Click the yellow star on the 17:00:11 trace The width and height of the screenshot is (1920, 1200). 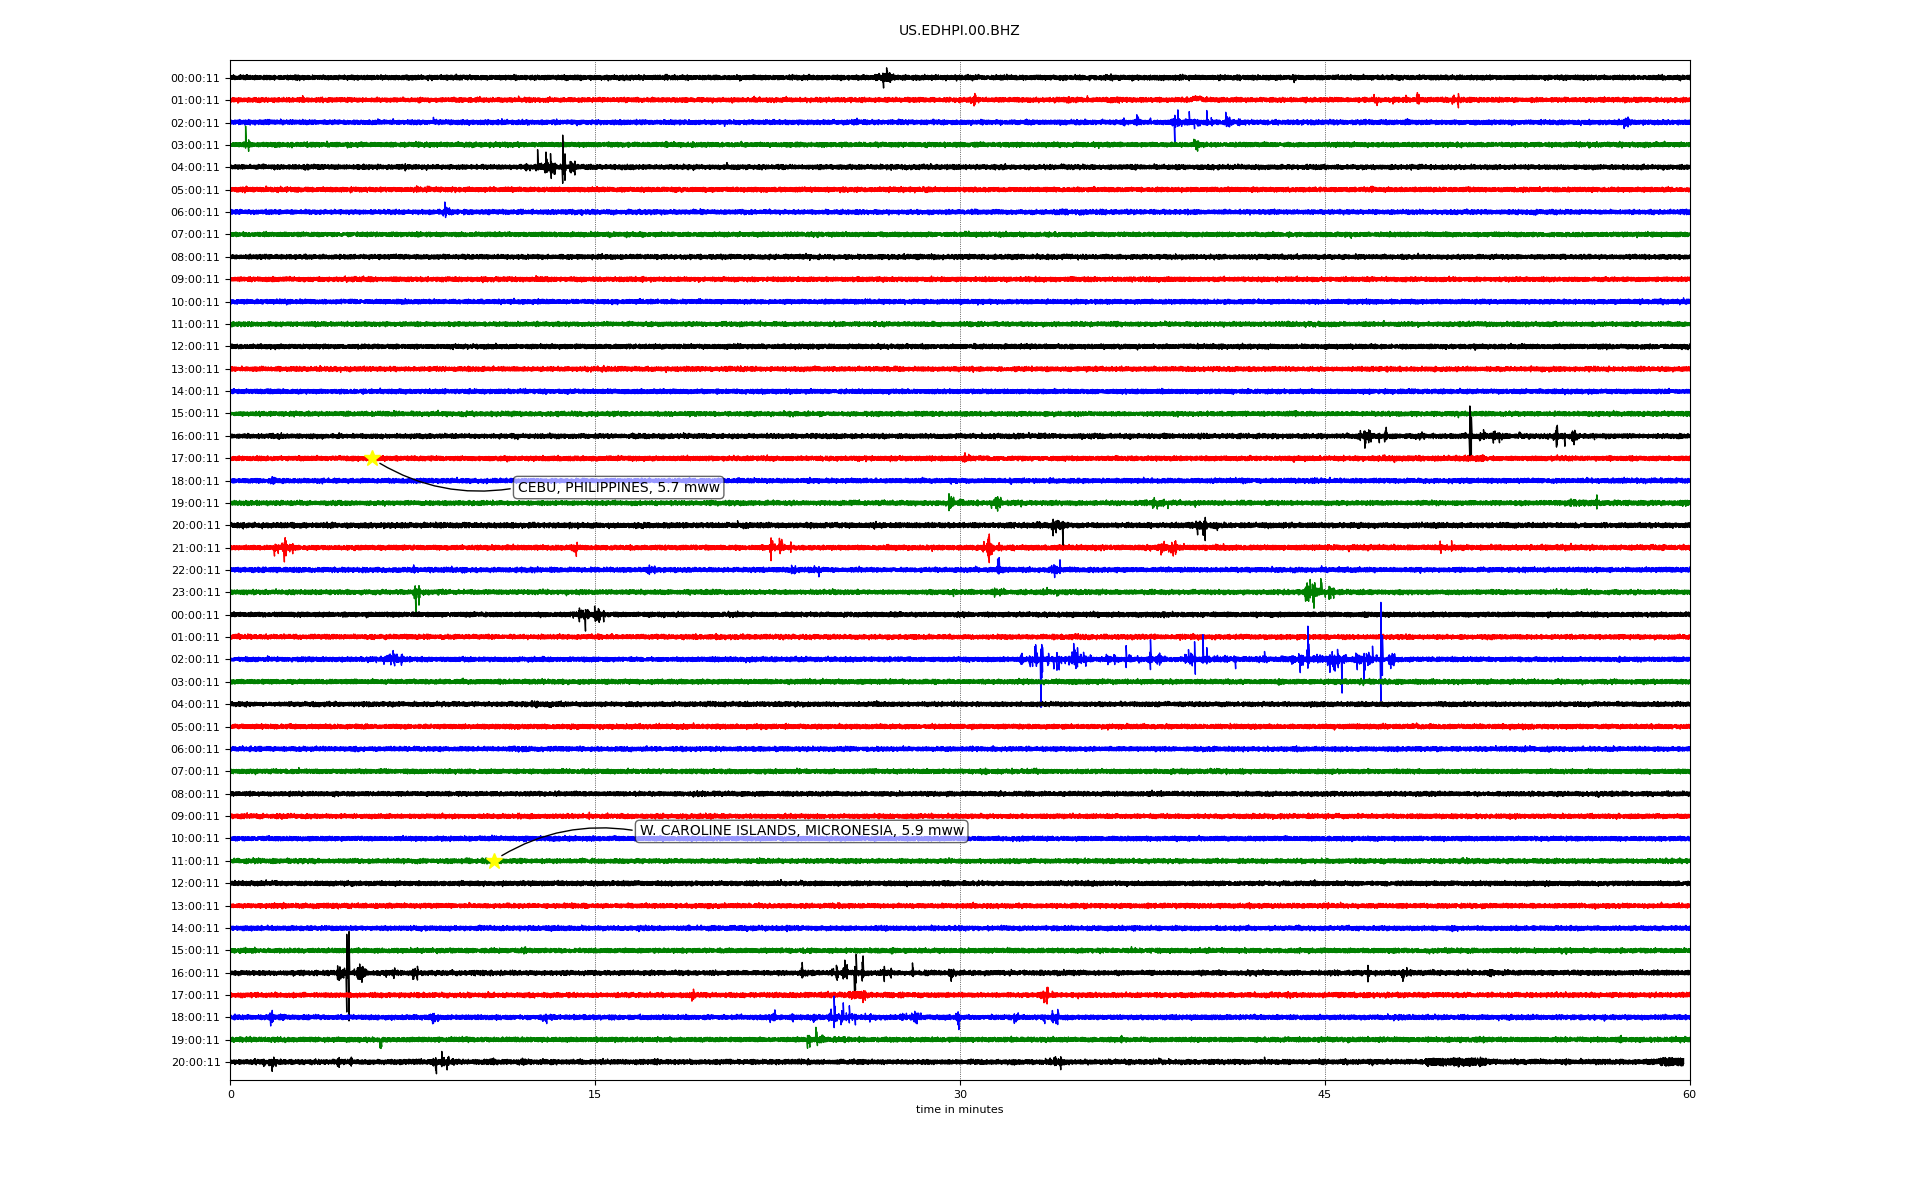(372, 458)
